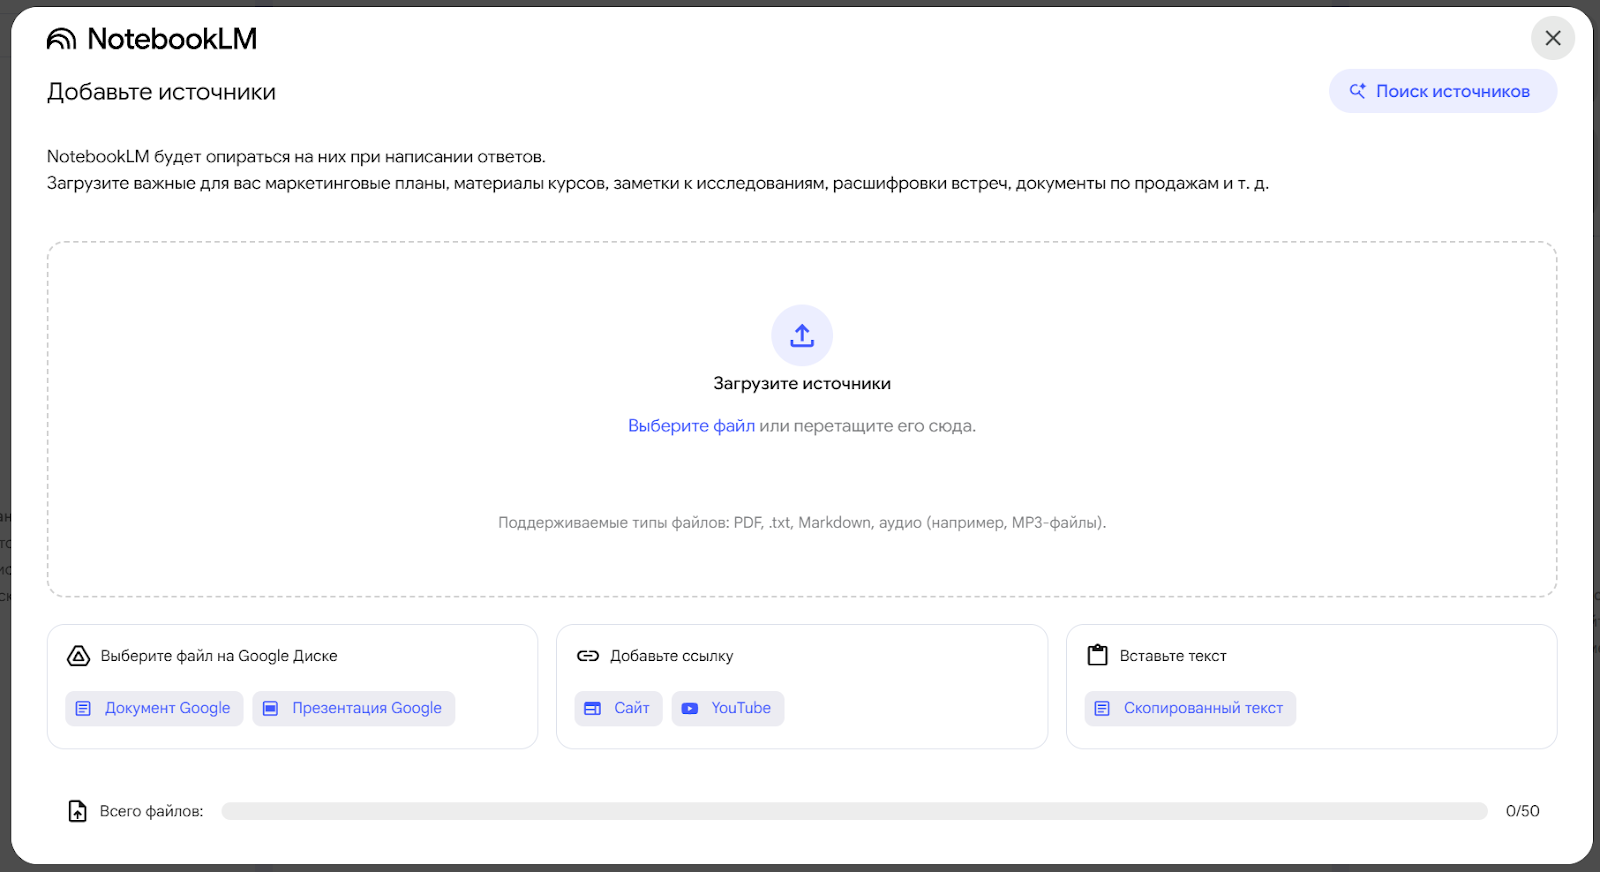Screen dimensions: 1600x872
Task: Click the NotebookLM logo icon
Action: point(61,39)
